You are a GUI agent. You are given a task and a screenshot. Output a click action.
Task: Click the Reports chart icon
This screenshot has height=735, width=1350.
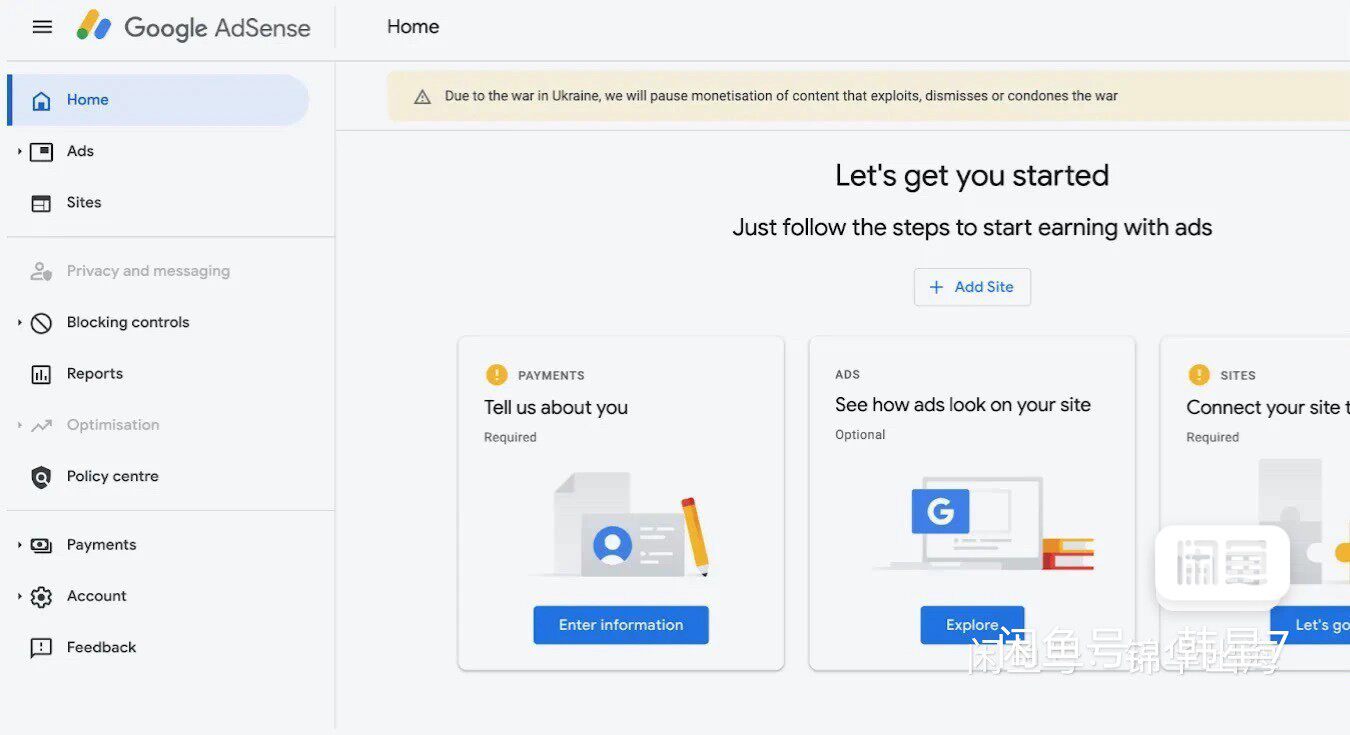(x=41, y=374)
